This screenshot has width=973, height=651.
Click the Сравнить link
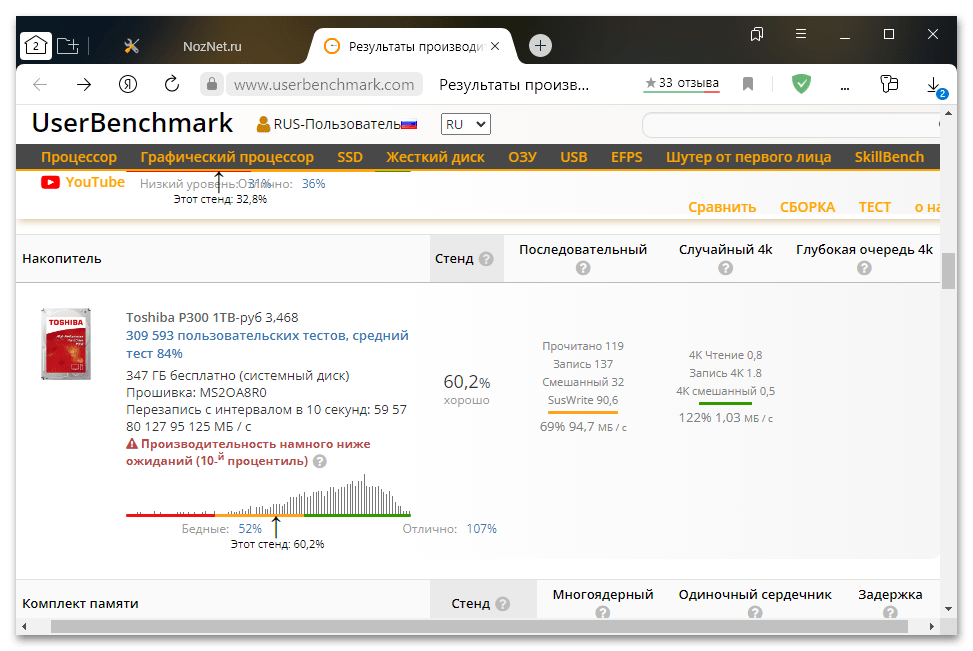click(722, 207)
